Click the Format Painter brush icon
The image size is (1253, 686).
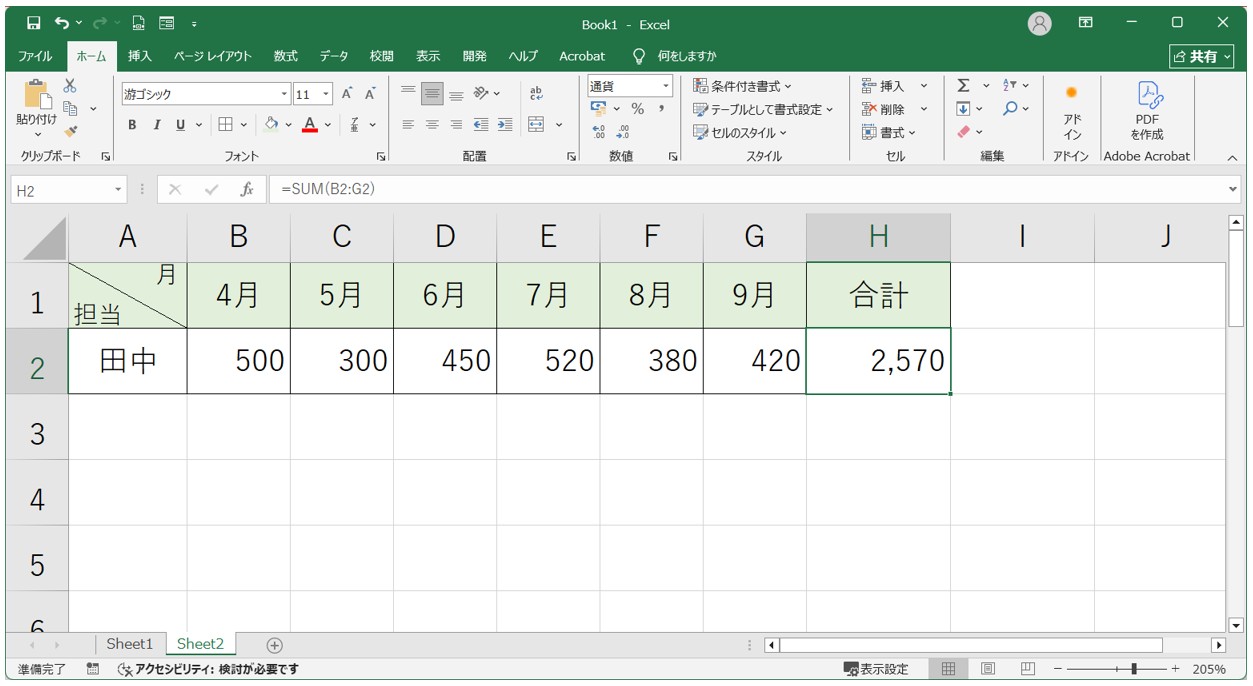click(70, 131)
